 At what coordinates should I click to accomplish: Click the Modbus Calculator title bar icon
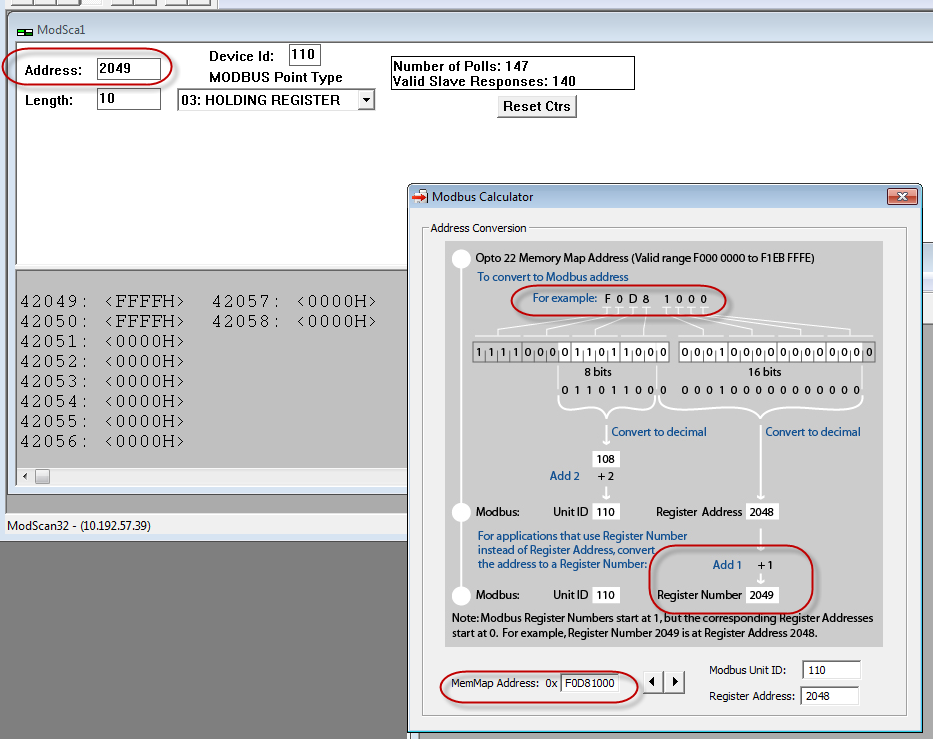pyautogui.click(x=420, y=196)
